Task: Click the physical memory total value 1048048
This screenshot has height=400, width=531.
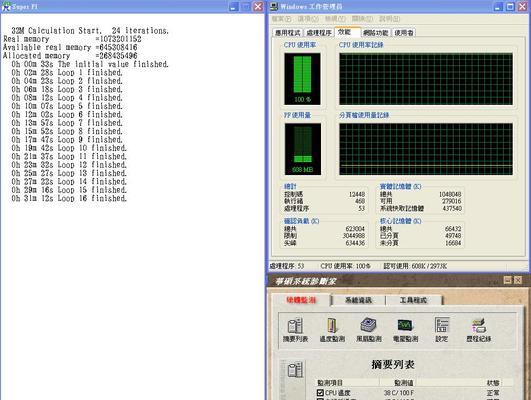Action: pos(450,194)
